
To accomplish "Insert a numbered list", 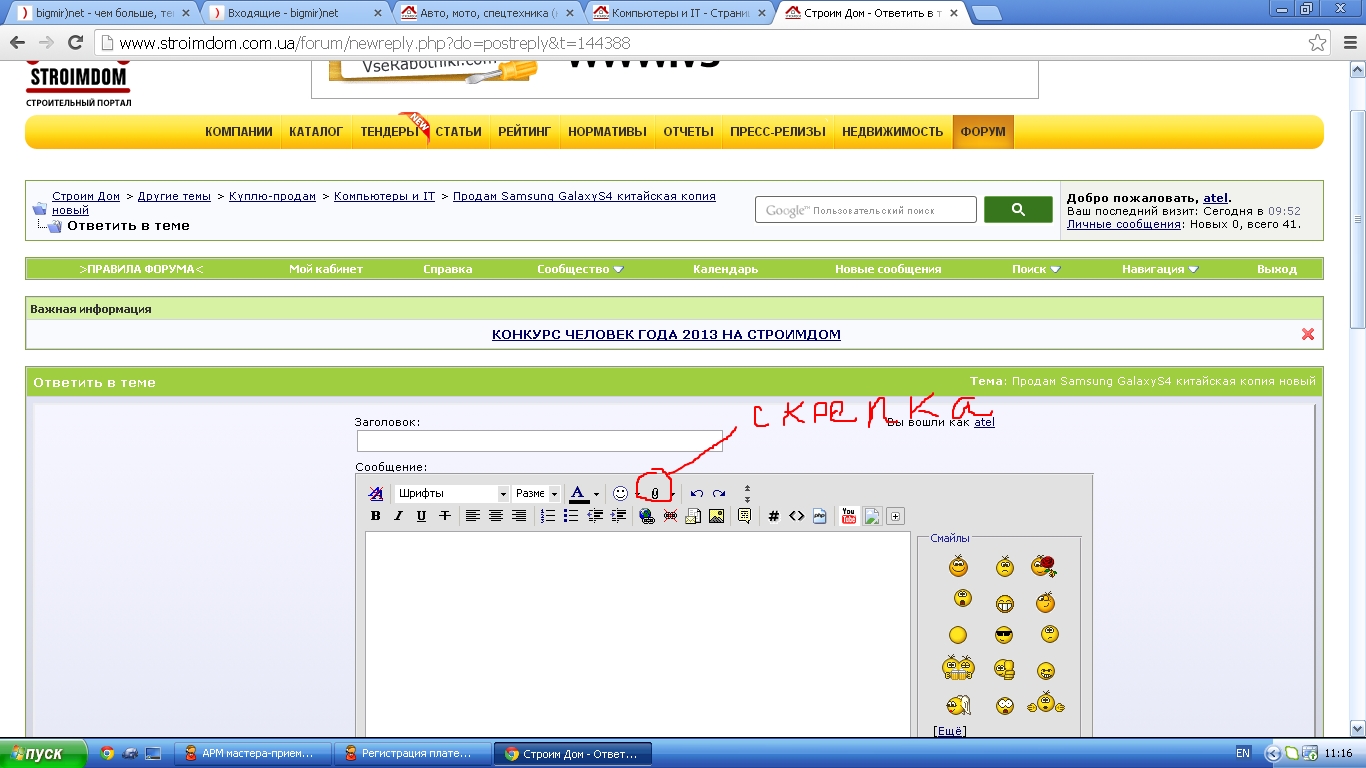I will [x=547, y=516].
